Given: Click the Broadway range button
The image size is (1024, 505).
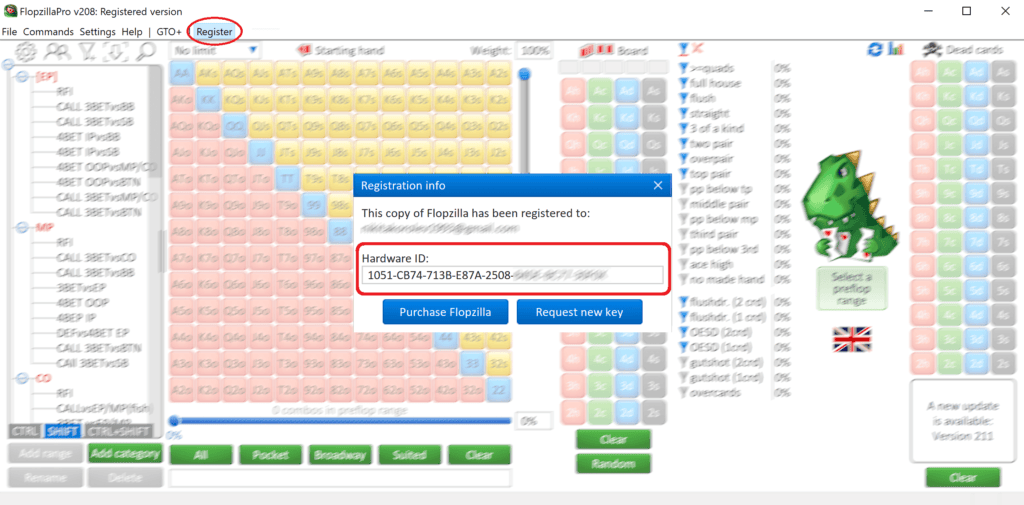Looking at the screenshot, I should 340,455.
